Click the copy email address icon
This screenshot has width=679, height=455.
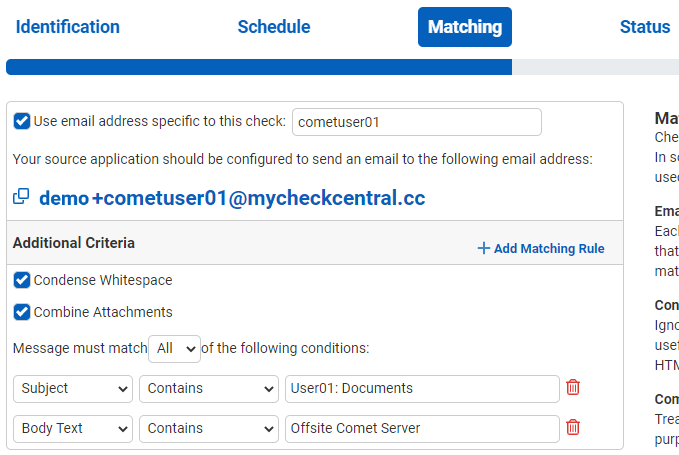coord(21,197)
